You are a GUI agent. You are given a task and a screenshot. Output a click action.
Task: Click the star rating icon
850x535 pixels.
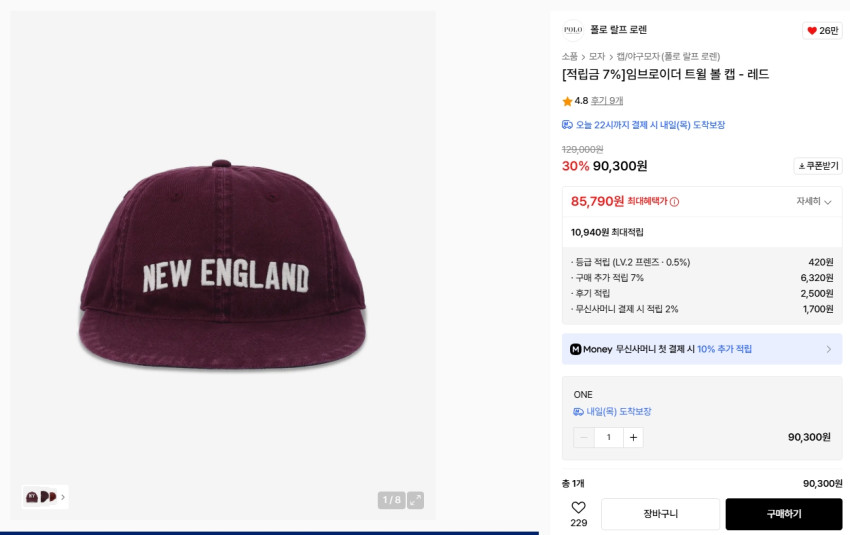[x=567, y=101]
